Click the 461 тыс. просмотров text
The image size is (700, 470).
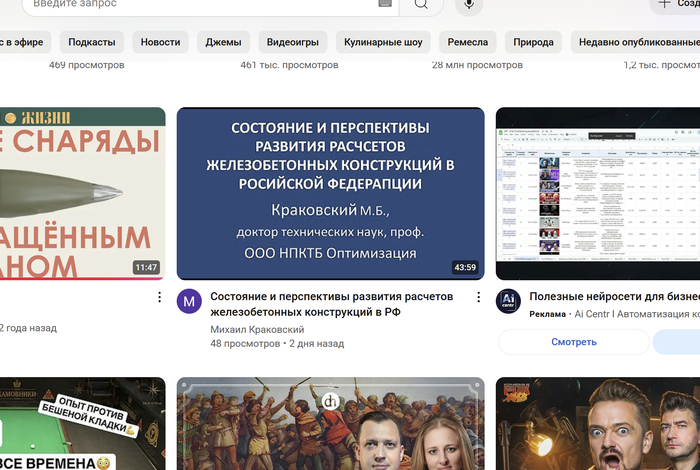tap(289, 65)
